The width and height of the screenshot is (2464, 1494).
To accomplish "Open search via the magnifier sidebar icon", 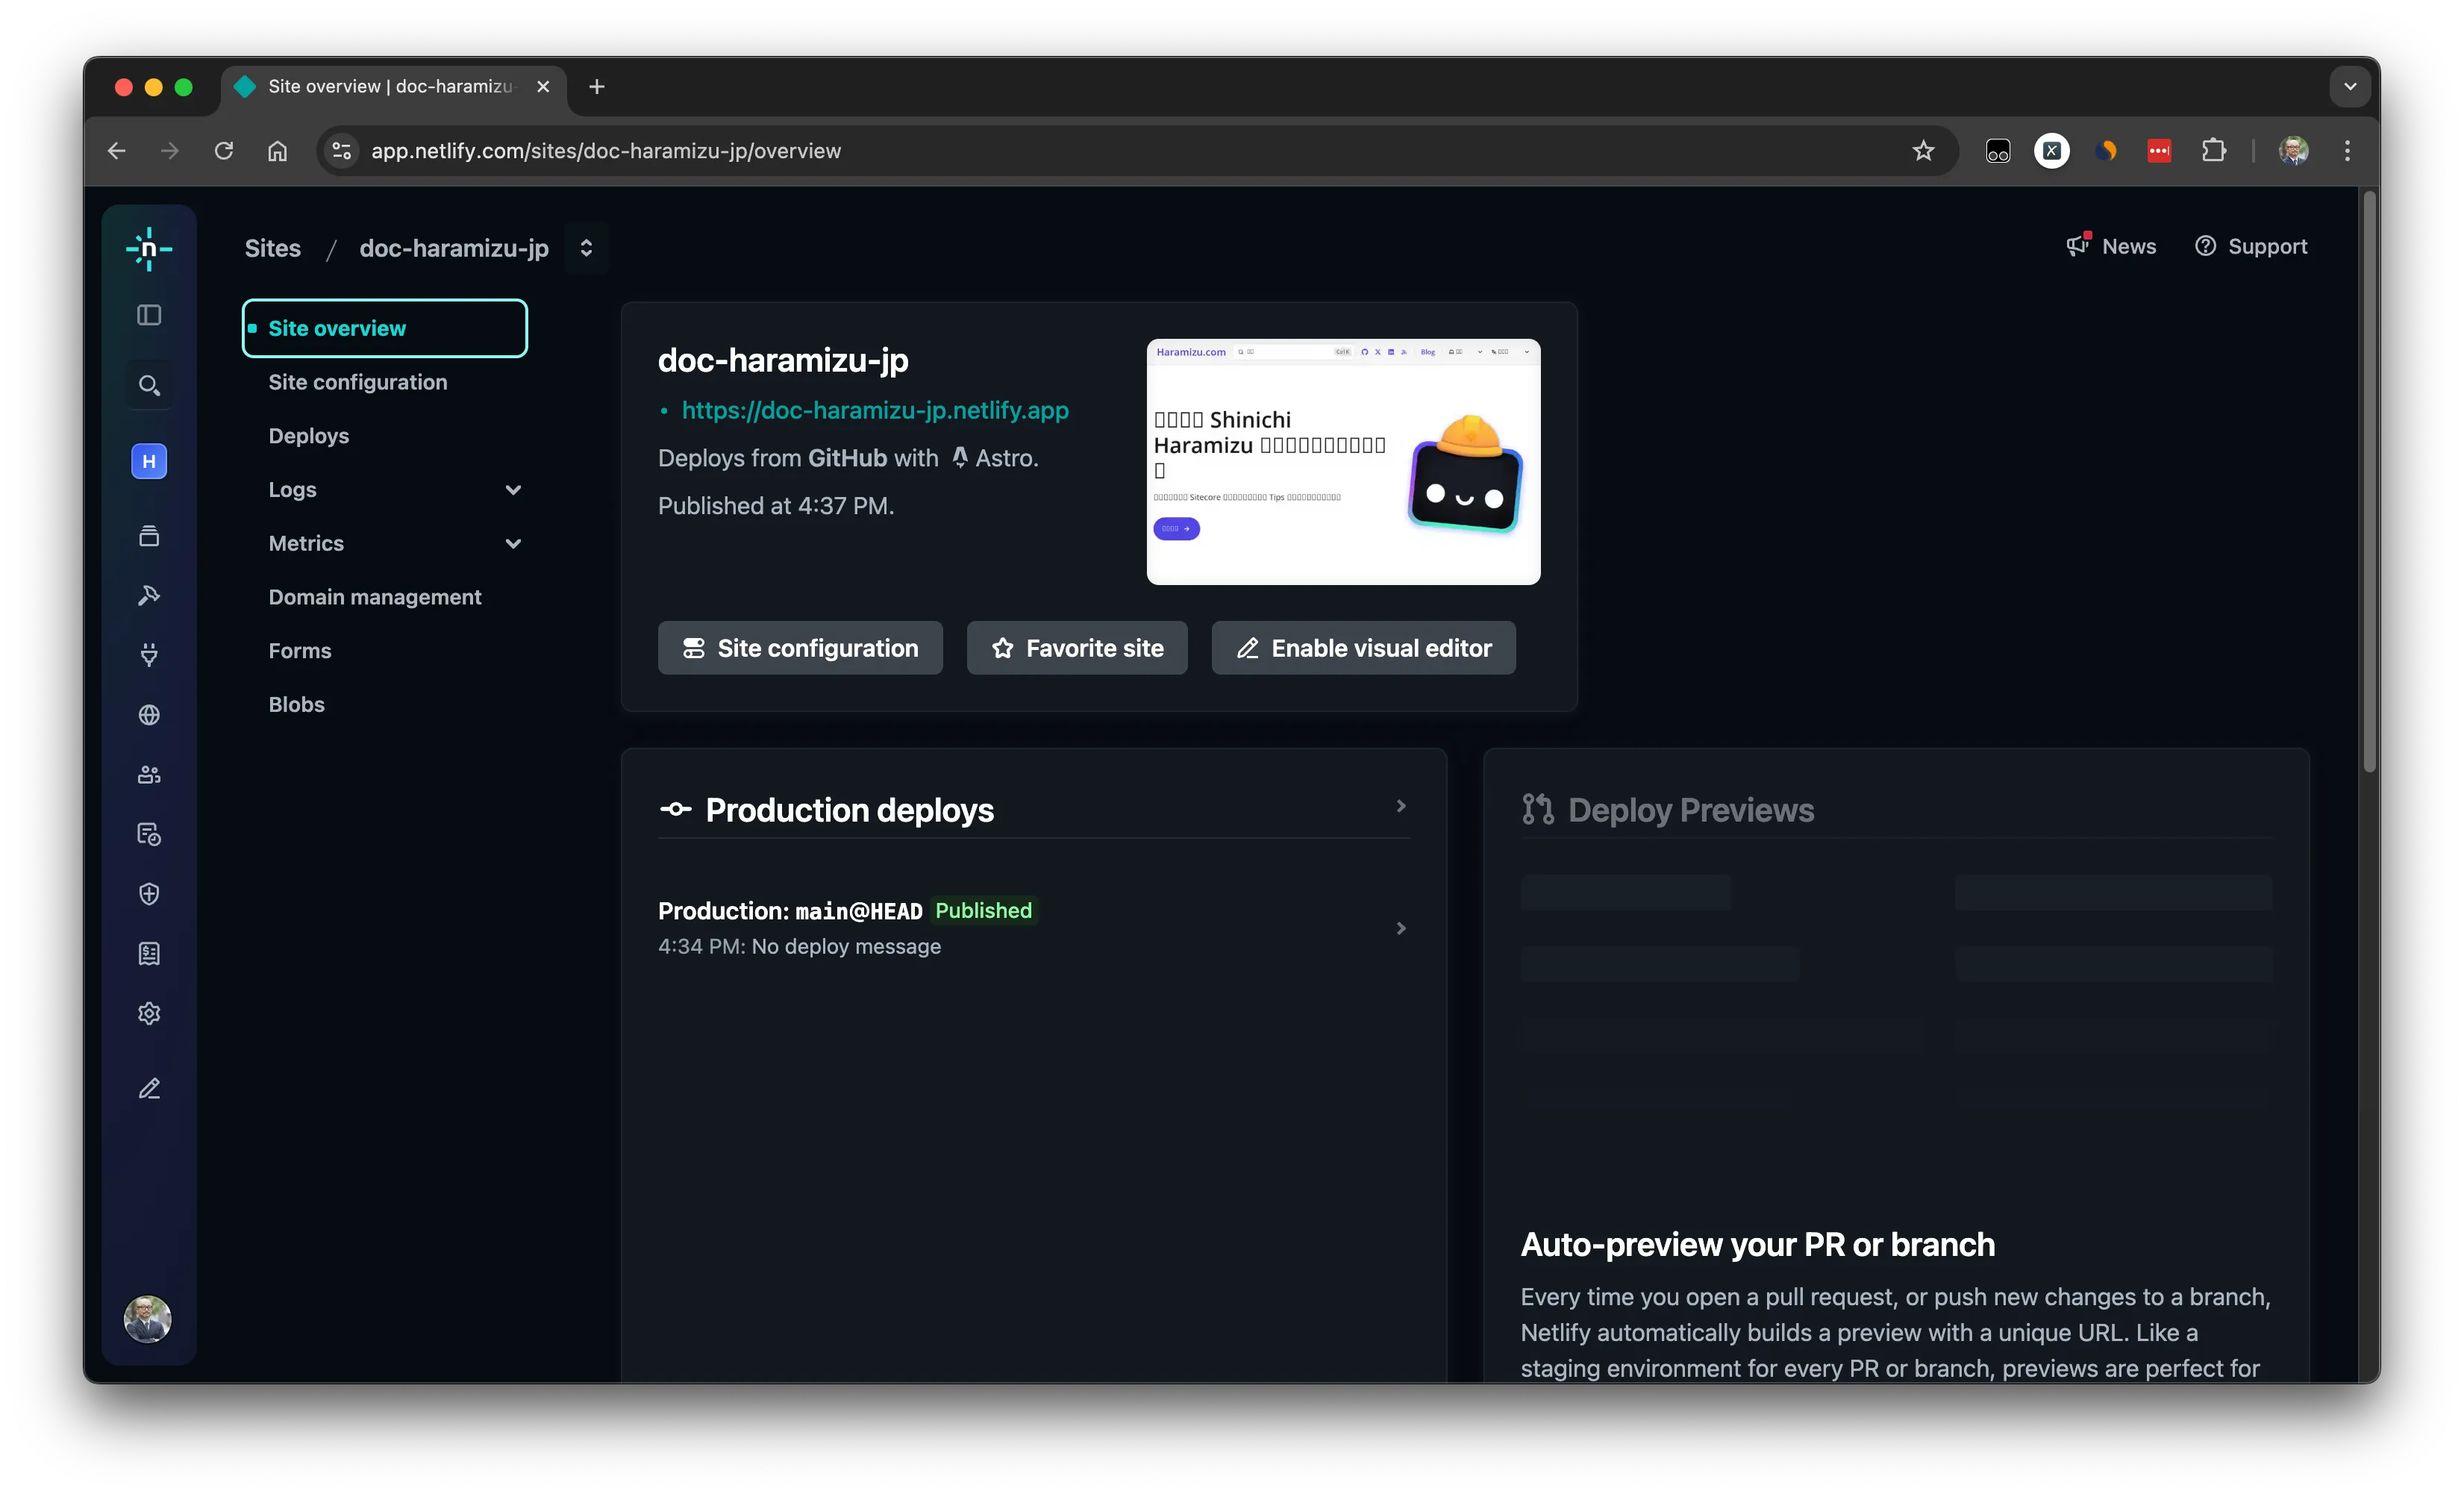I will click(x=149, y=385).
